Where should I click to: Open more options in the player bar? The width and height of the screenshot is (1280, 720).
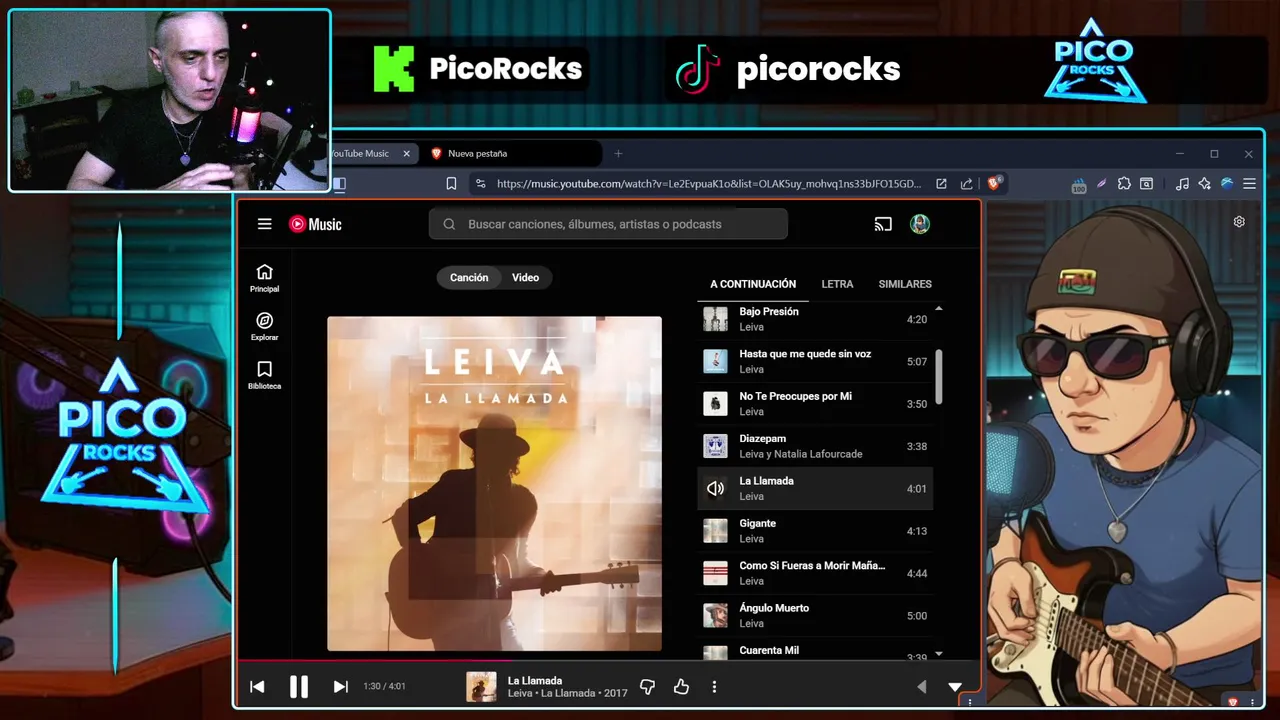pos(714,687)
